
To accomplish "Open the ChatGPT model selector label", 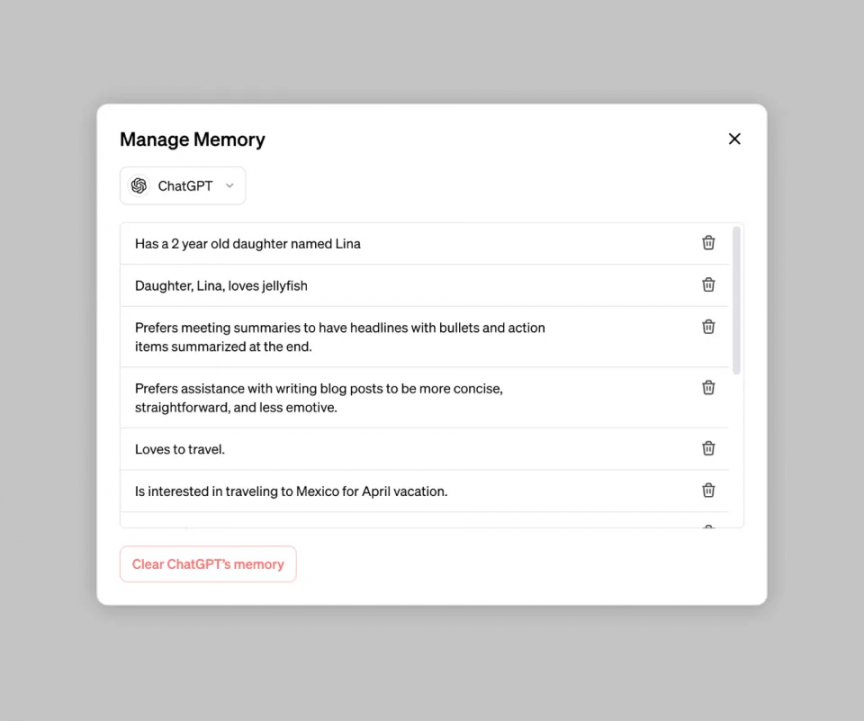I will click(185, 186).
